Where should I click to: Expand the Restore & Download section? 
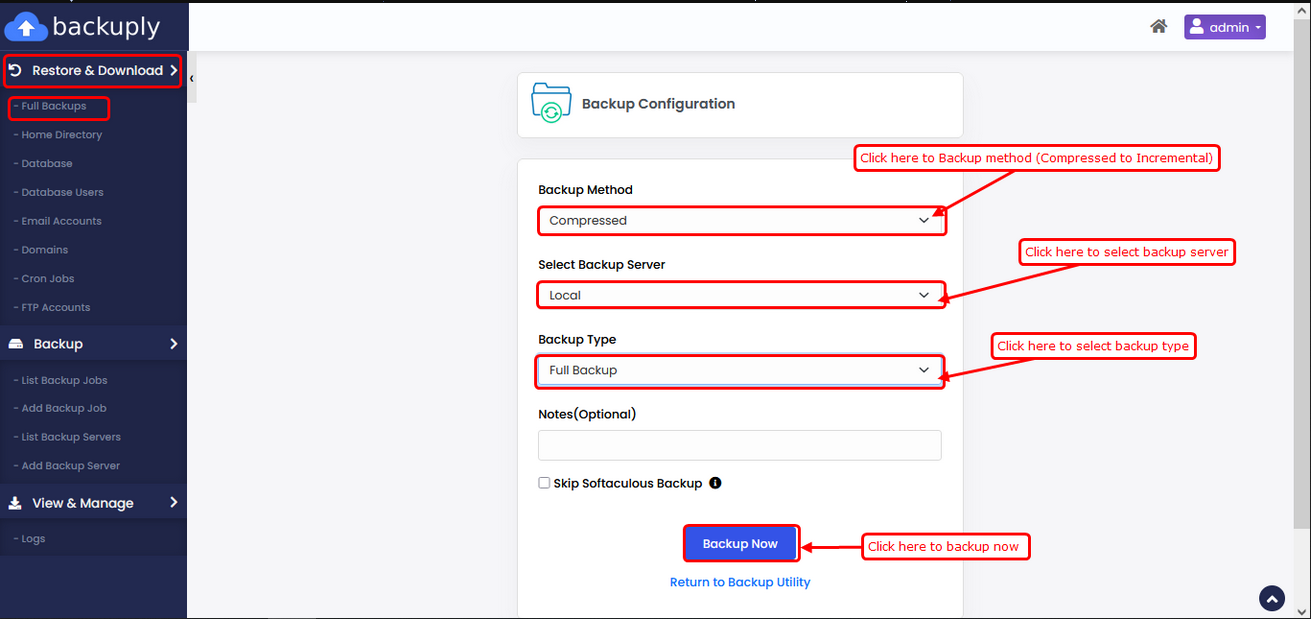point(93,71)
